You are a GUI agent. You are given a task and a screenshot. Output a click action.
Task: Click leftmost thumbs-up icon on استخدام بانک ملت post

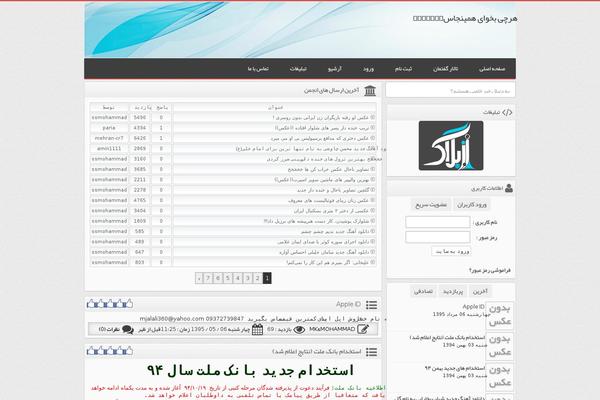91,351
